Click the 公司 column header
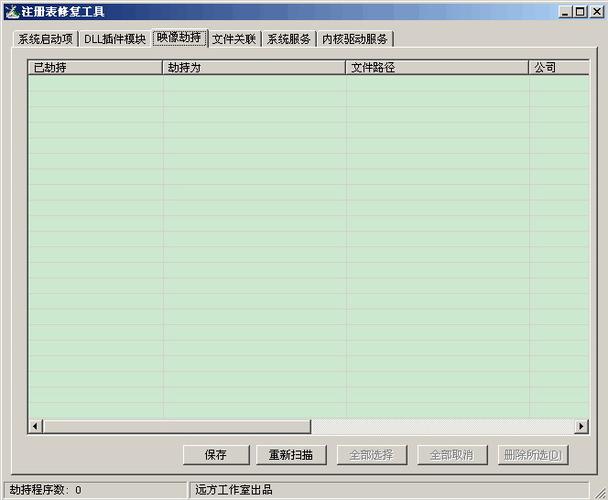Viewport: 608px width, 500px height. pyautogui.click(x=559, y=67)
